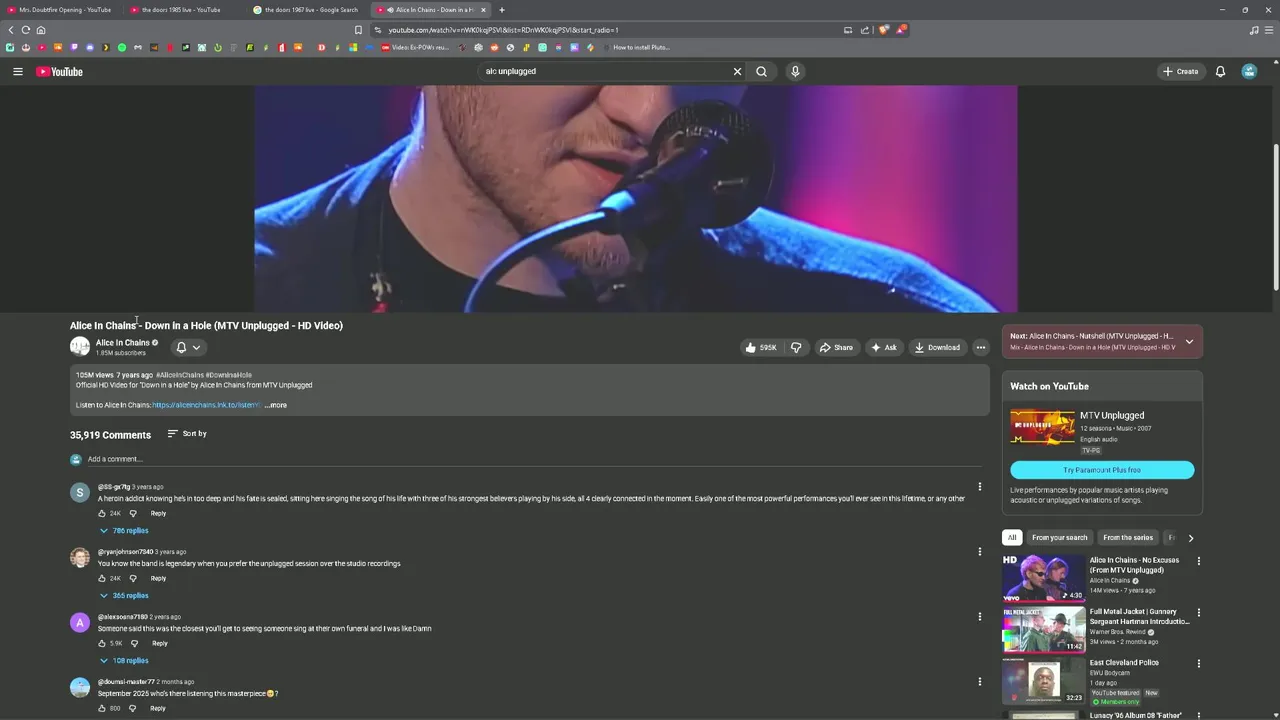Open options menu for the @ryanjohnson7340 comment

(979, 552)
